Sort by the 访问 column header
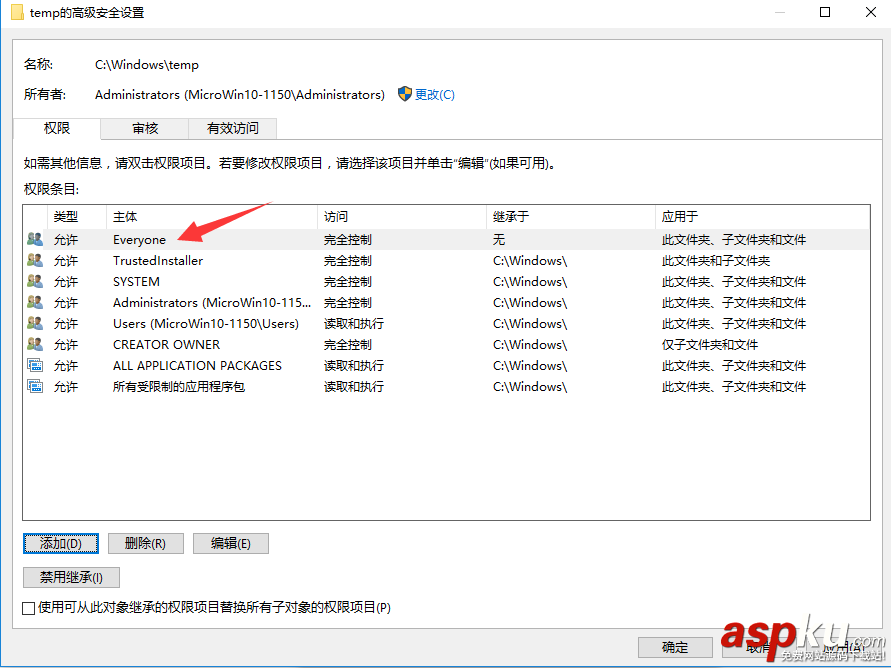 [402, 216]
